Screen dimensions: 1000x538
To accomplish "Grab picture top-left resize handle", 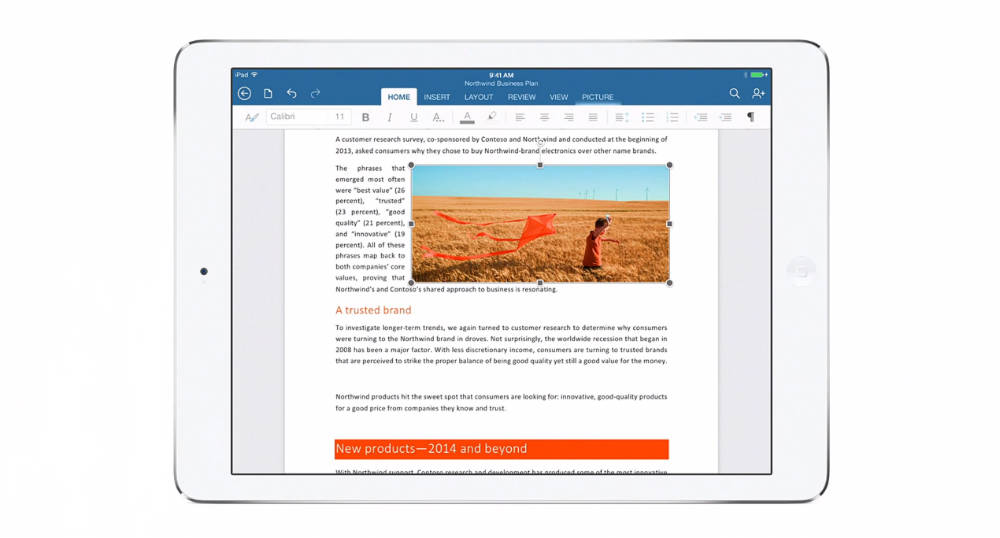I will coord(411,165).
